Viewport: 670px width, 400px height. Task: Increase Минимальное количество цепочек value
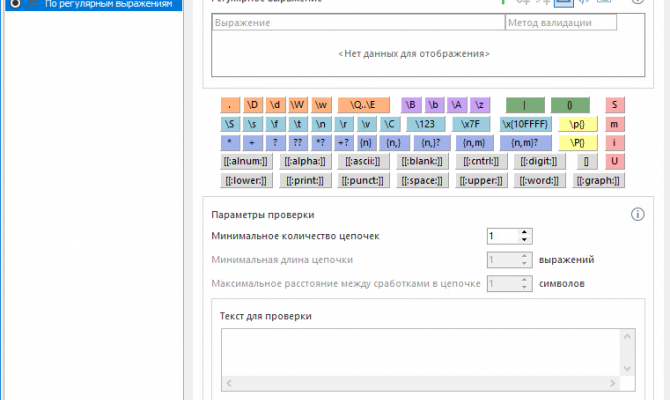tap(524, 232)
